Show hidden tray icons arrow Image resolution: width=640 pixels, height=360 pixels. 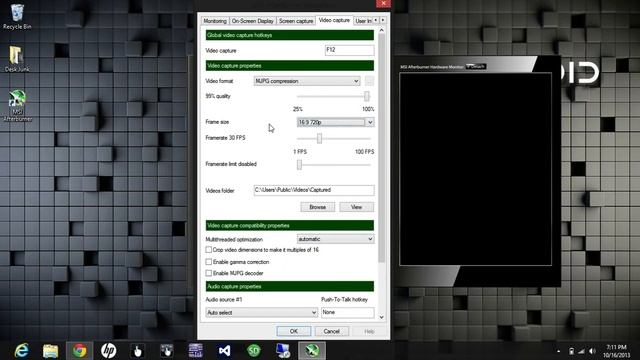click(x=558, y=351)
